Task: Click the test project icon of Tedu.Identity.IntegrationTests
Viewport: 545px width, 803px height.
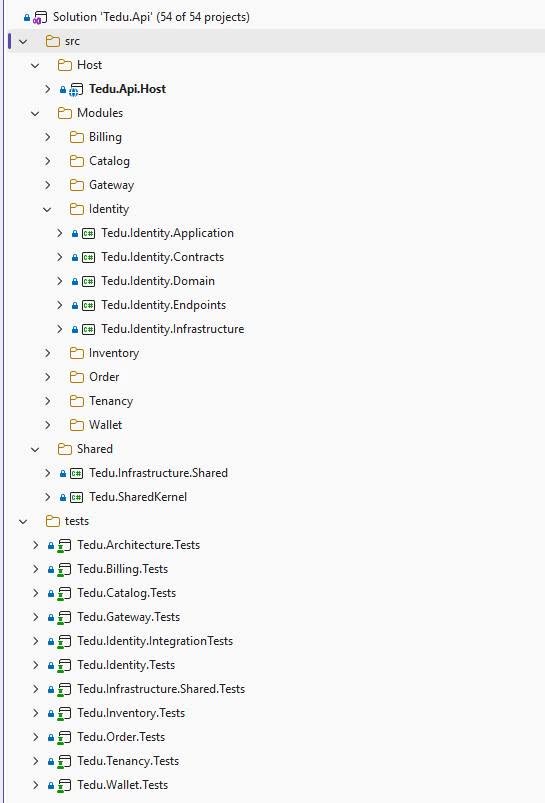Action: [x=64, y=642]
